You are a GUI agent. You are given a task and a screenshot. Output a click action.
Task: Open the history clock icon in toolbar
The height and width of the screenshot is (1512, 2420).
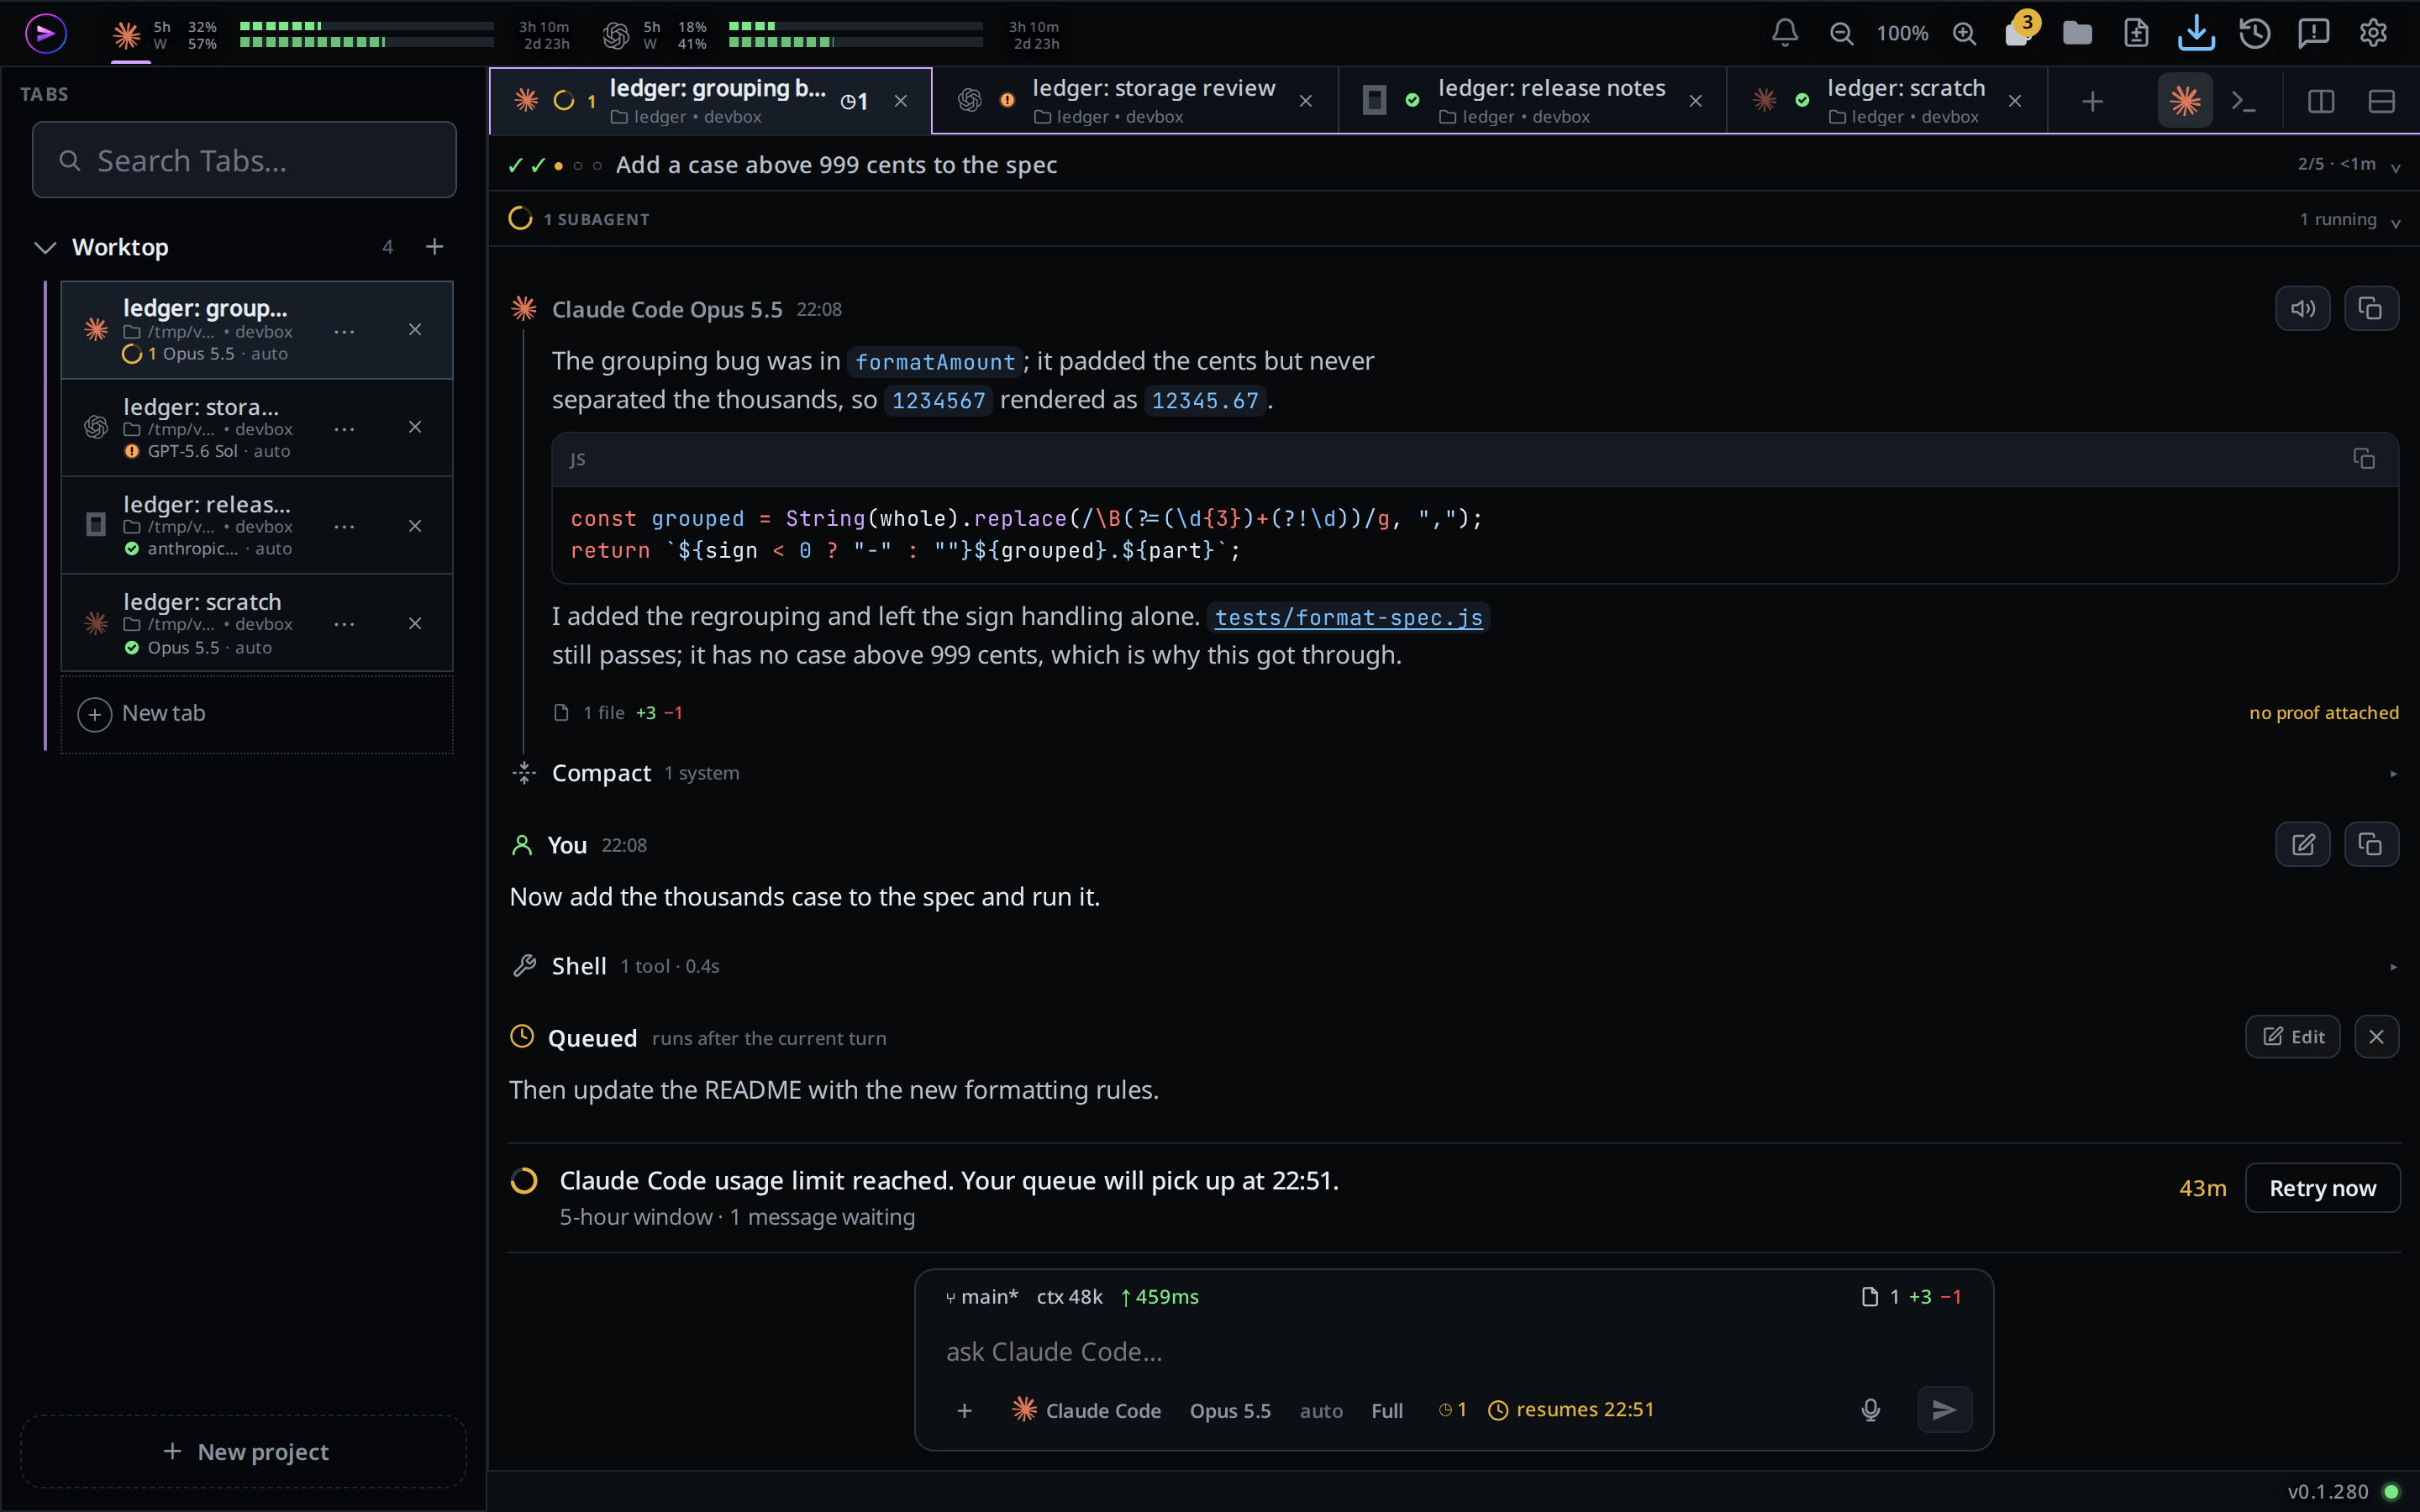click(x=2255, y=33)
